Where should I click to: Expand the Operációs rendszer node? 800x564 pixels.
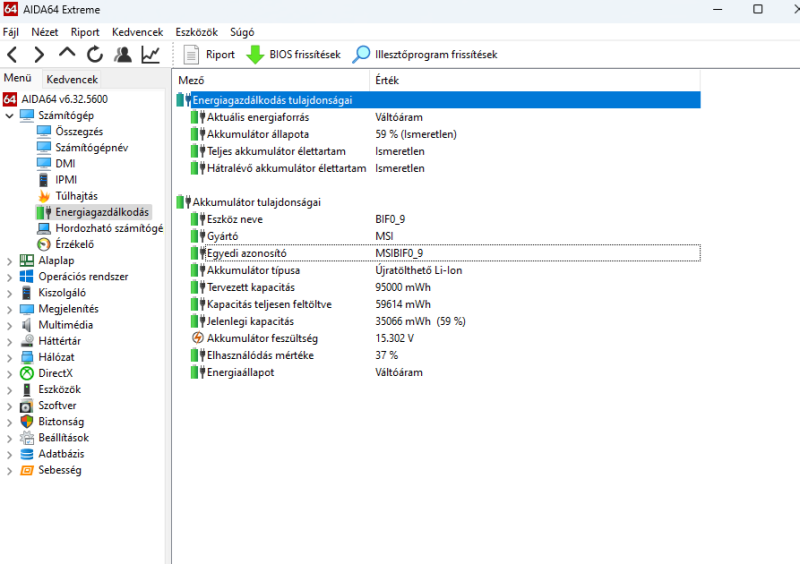click(9, 277)
